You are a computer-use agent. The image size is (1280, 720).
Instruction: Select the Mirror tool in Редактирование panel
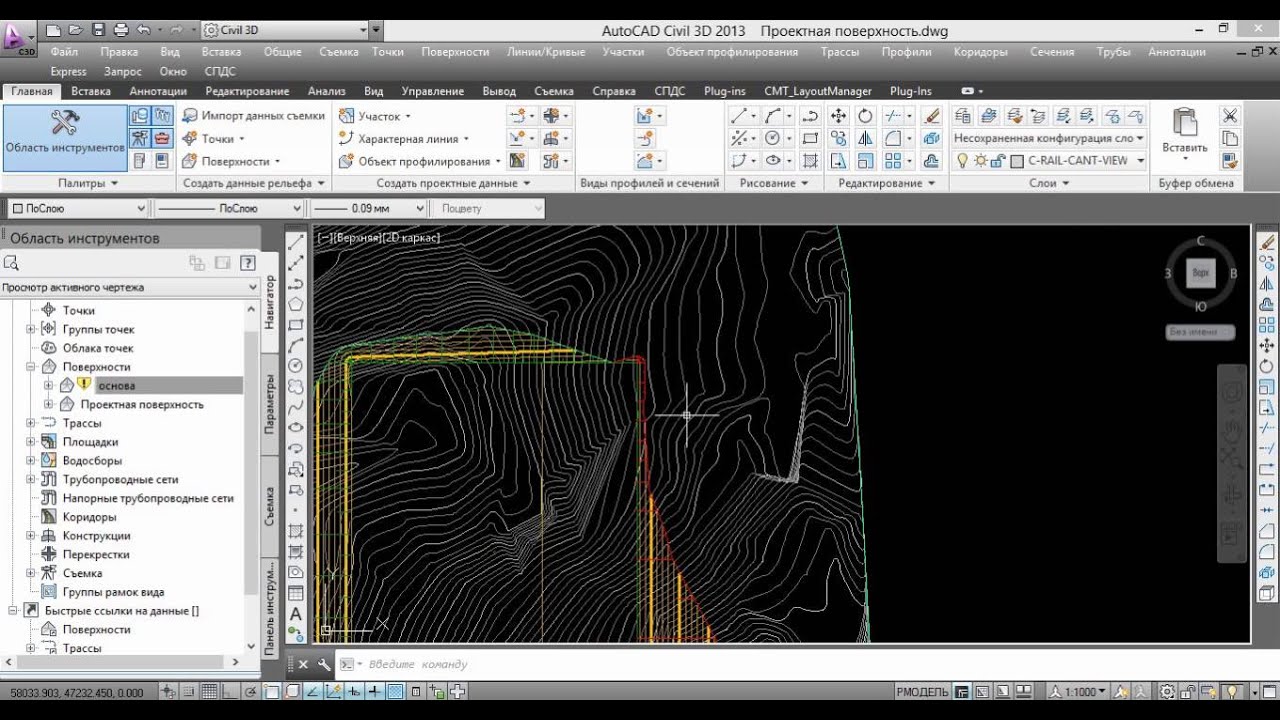coord(866,138)
